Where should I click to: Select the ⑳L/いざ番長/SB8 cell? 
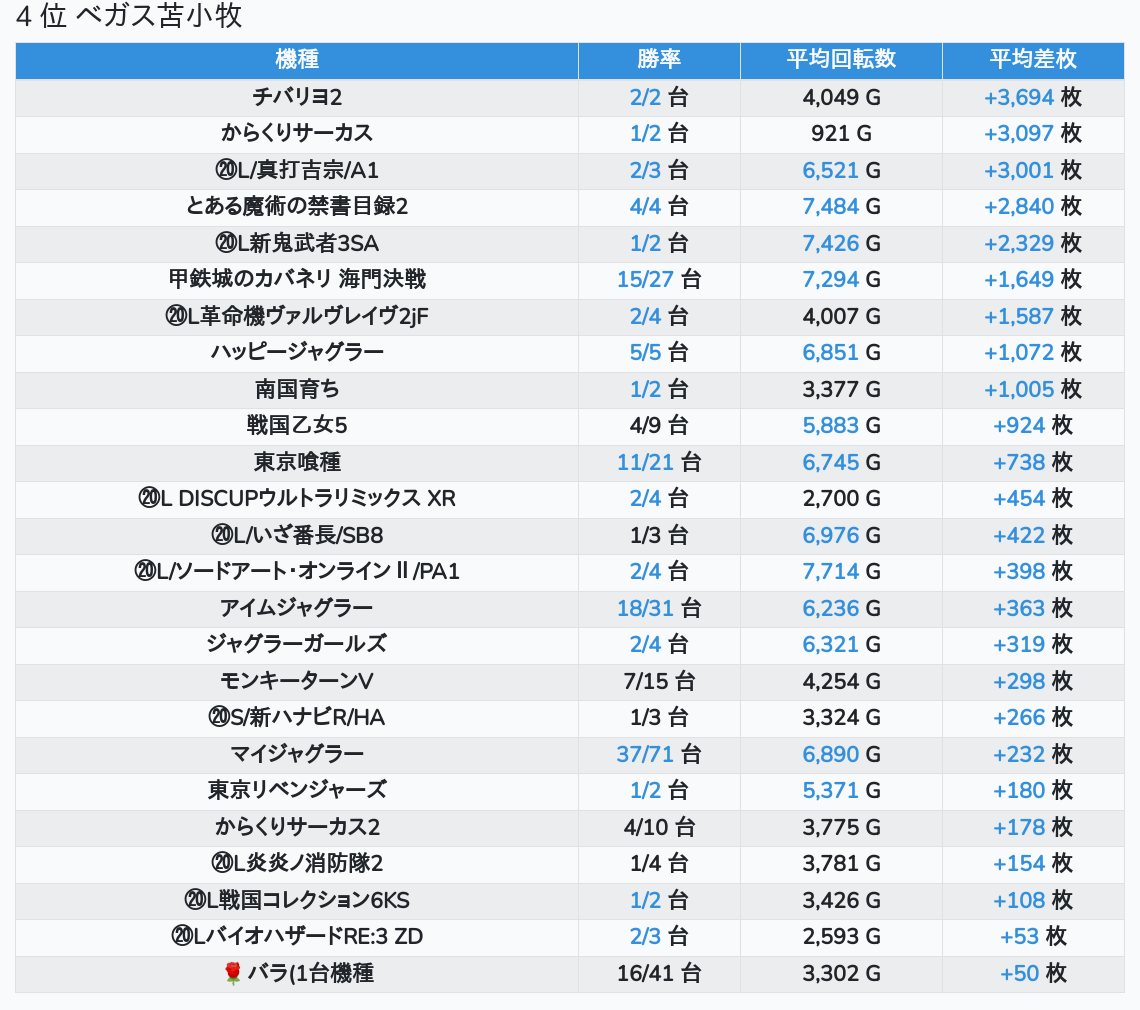[x=297, y=536]
